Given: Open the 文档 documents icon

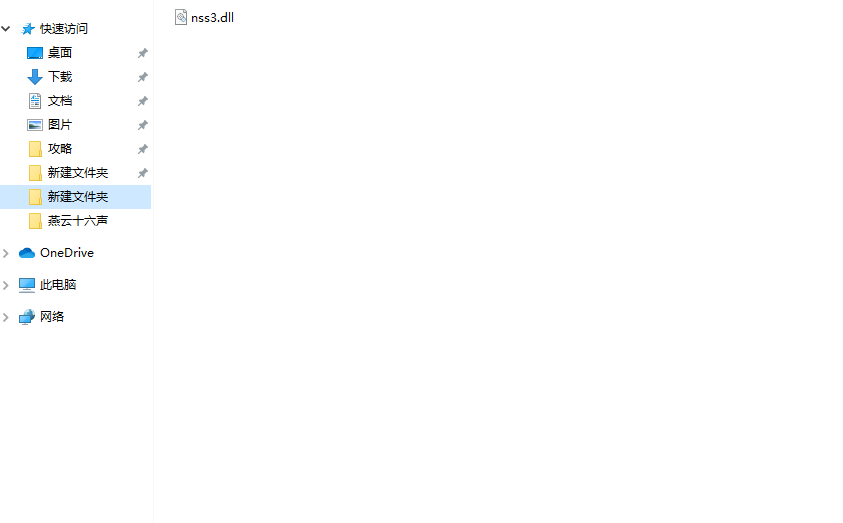Looking at the screenshot, I should [35, 101].
